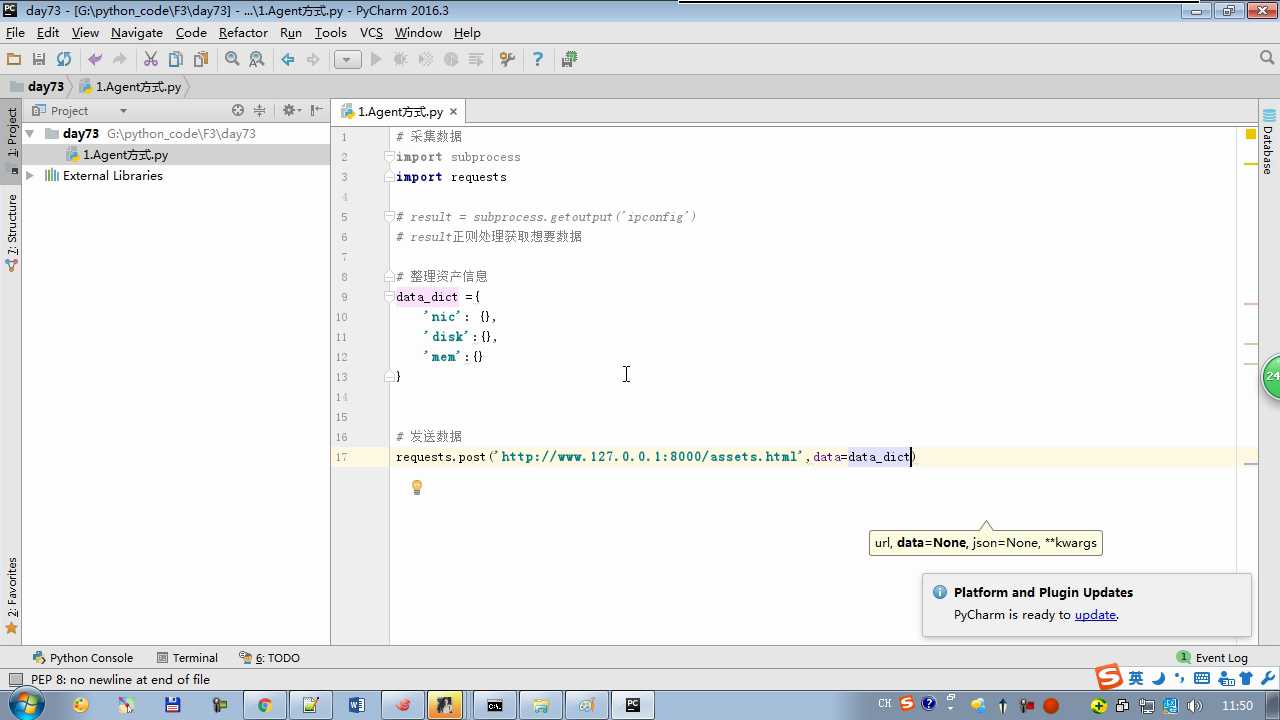
Task: Click the yellow intention lightbulb icon
Action: [x=417, y=487]
